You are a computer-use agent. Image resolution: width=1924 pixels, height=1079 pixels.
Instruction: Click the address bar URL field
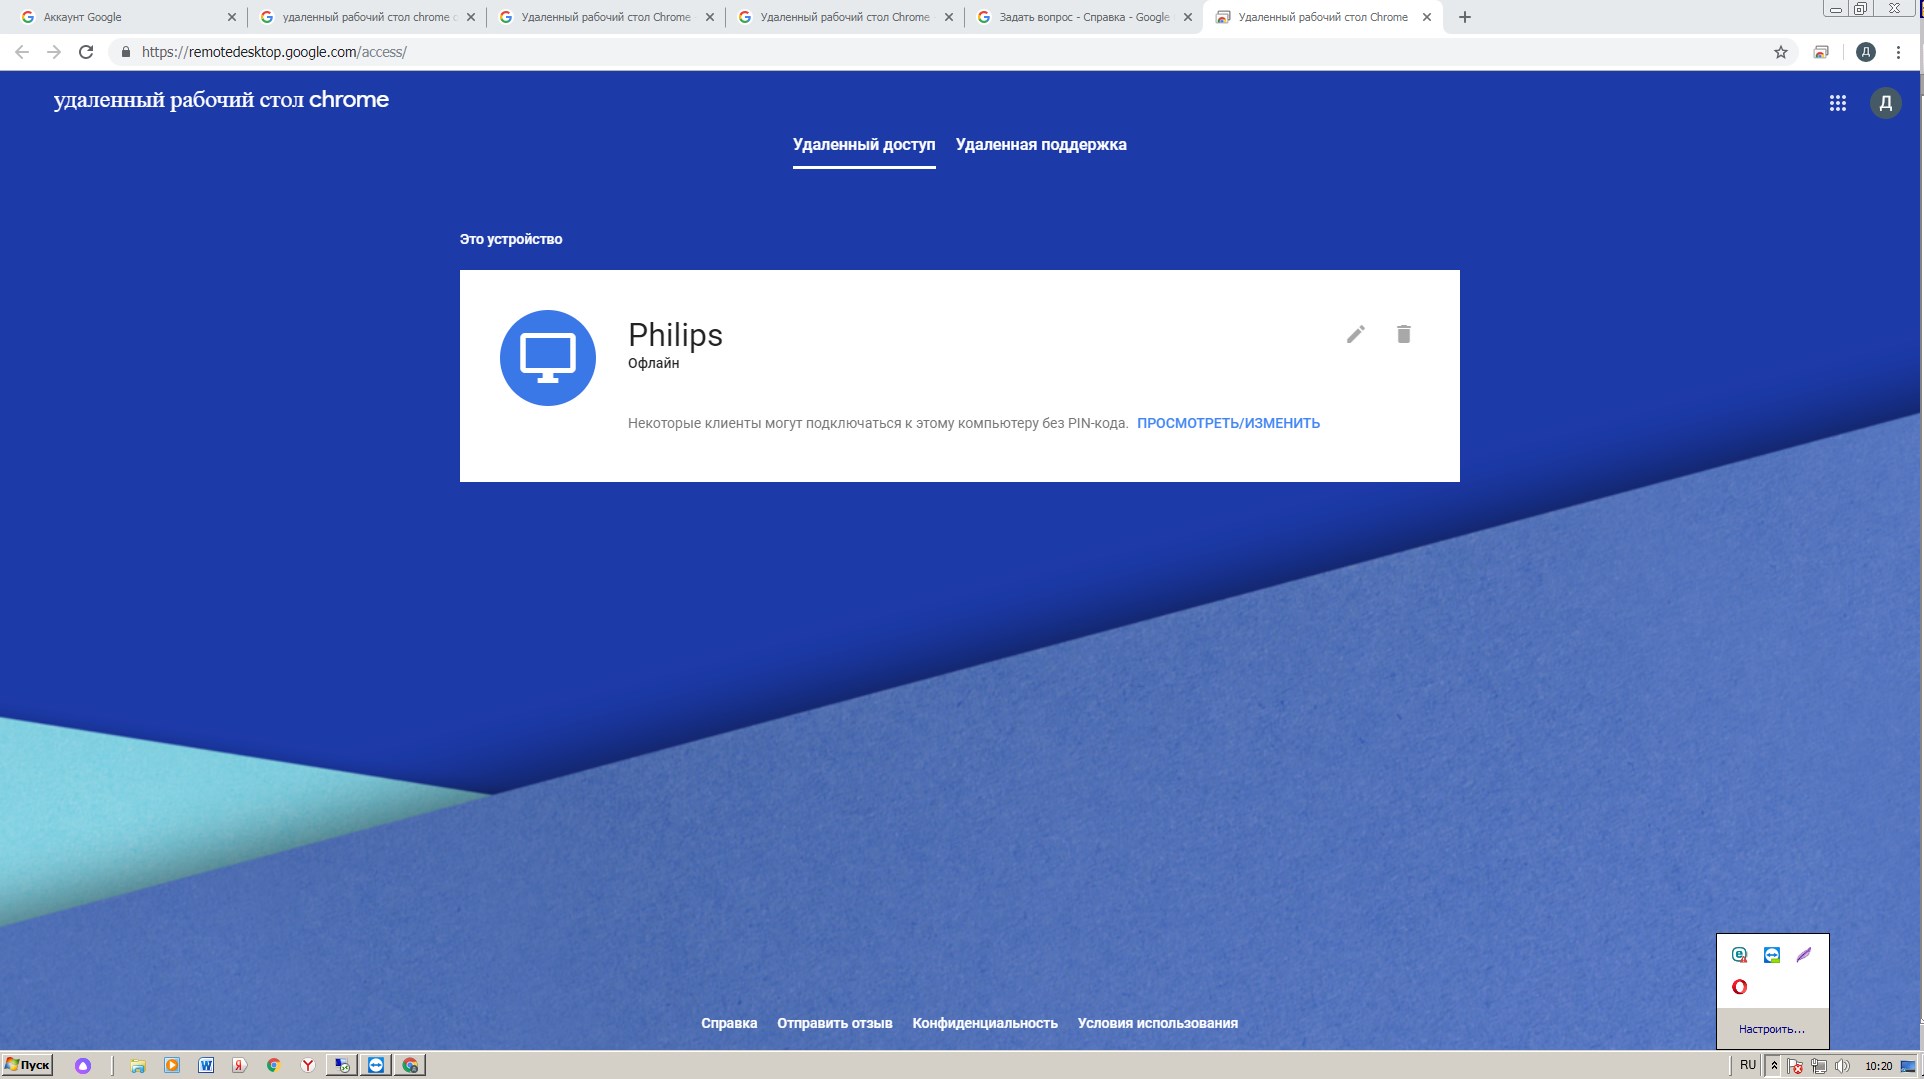click(940, 52)
